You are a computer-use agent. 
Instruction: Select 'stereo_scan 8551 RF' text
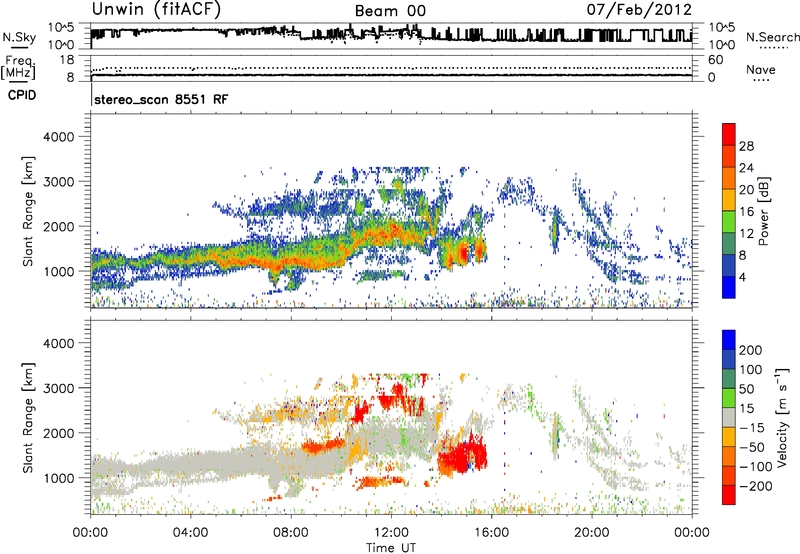[161, 99]
